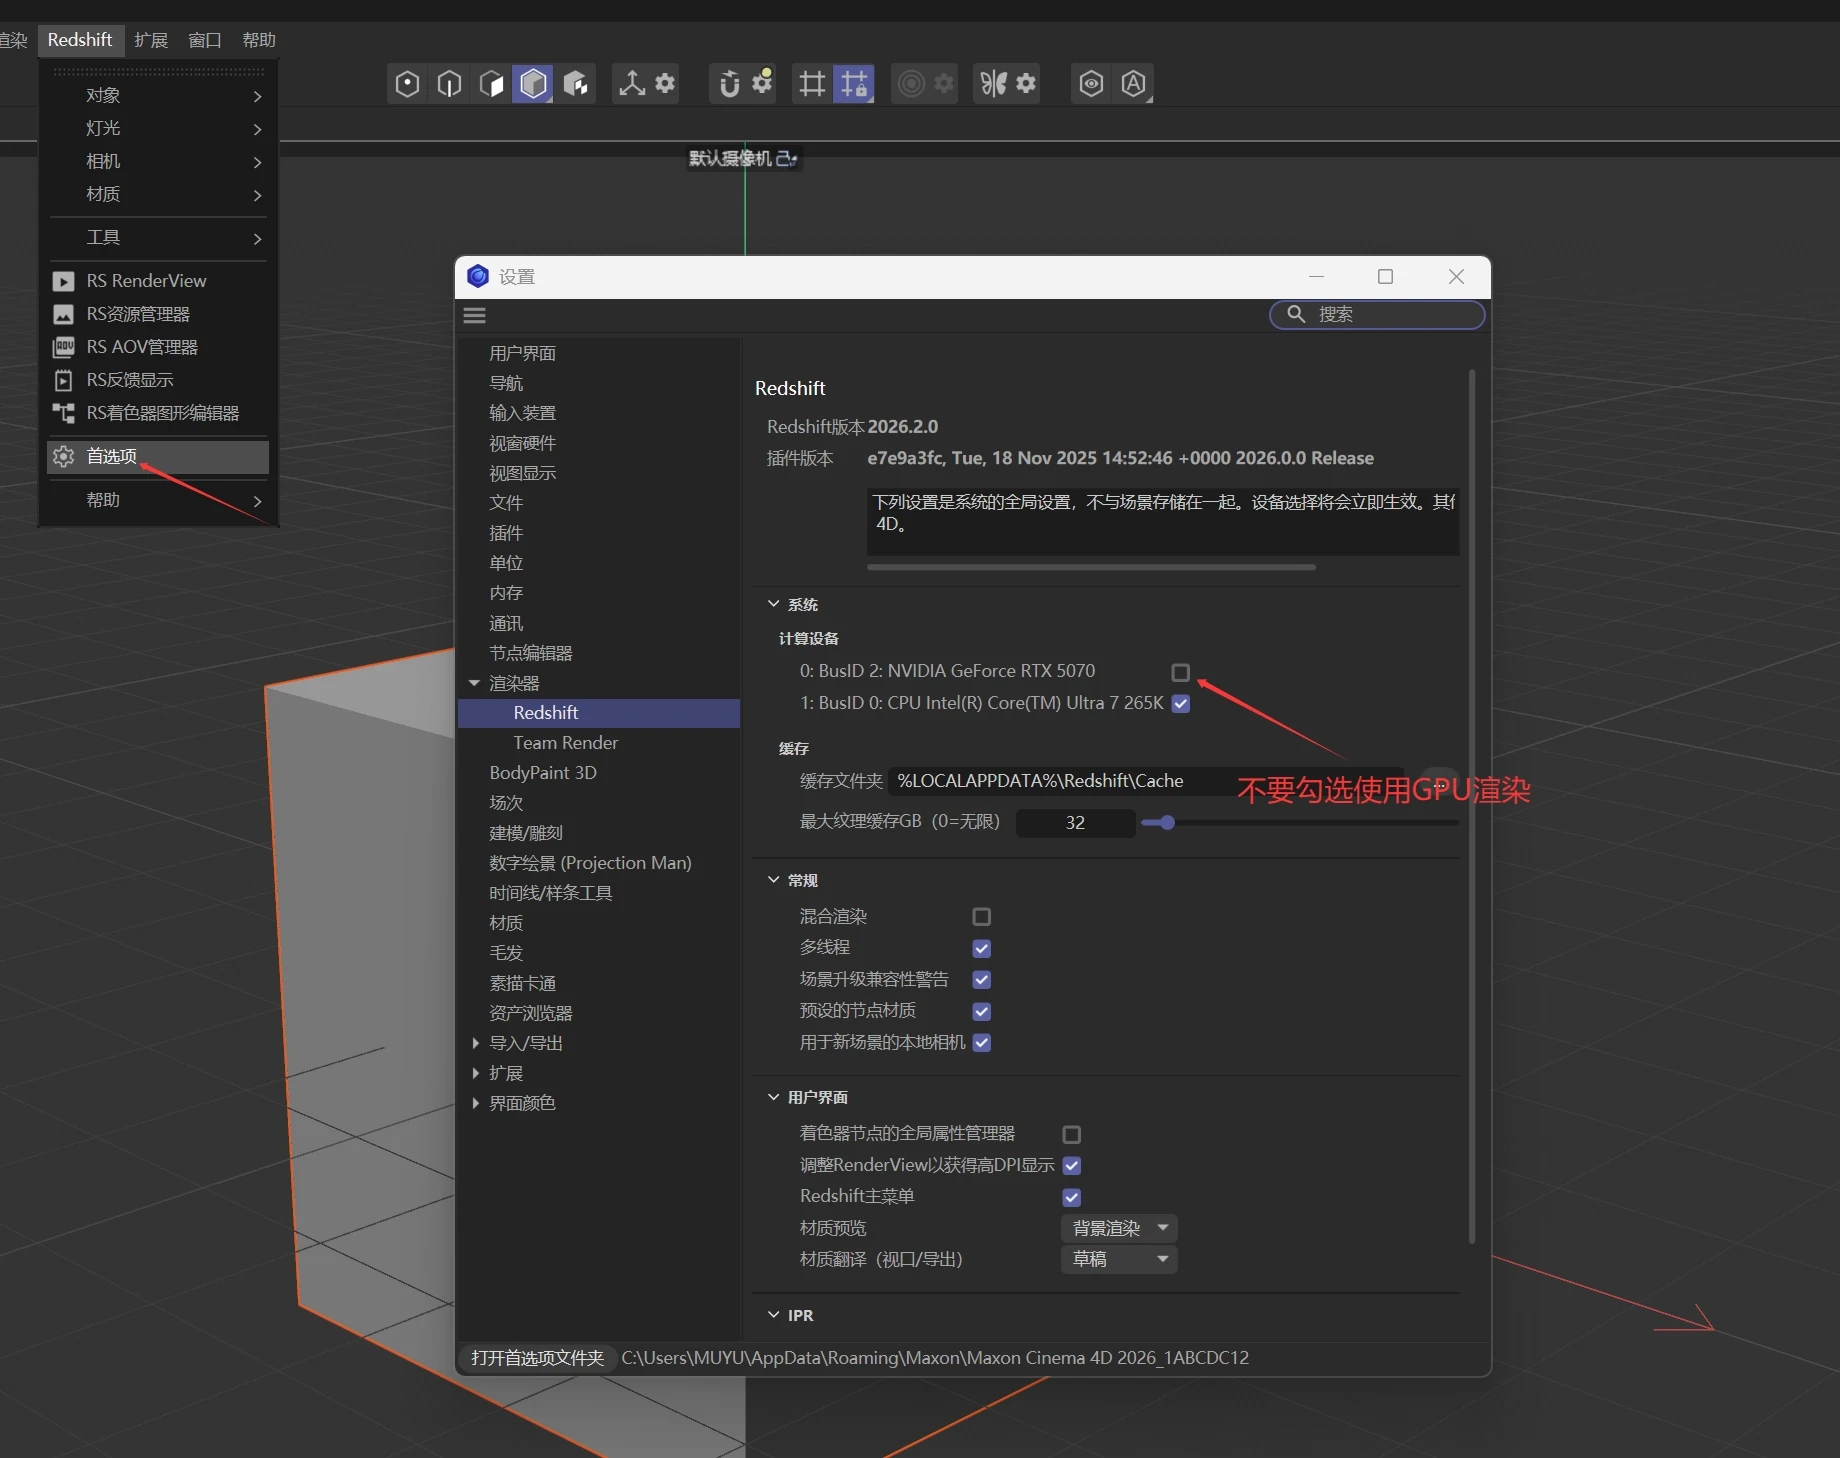Image resolution: width=1840 pixels, height=1458 pixels.
Task: Click the hamburger menu in the settings window
Action: pyautogui.click(x=474, y=315)
